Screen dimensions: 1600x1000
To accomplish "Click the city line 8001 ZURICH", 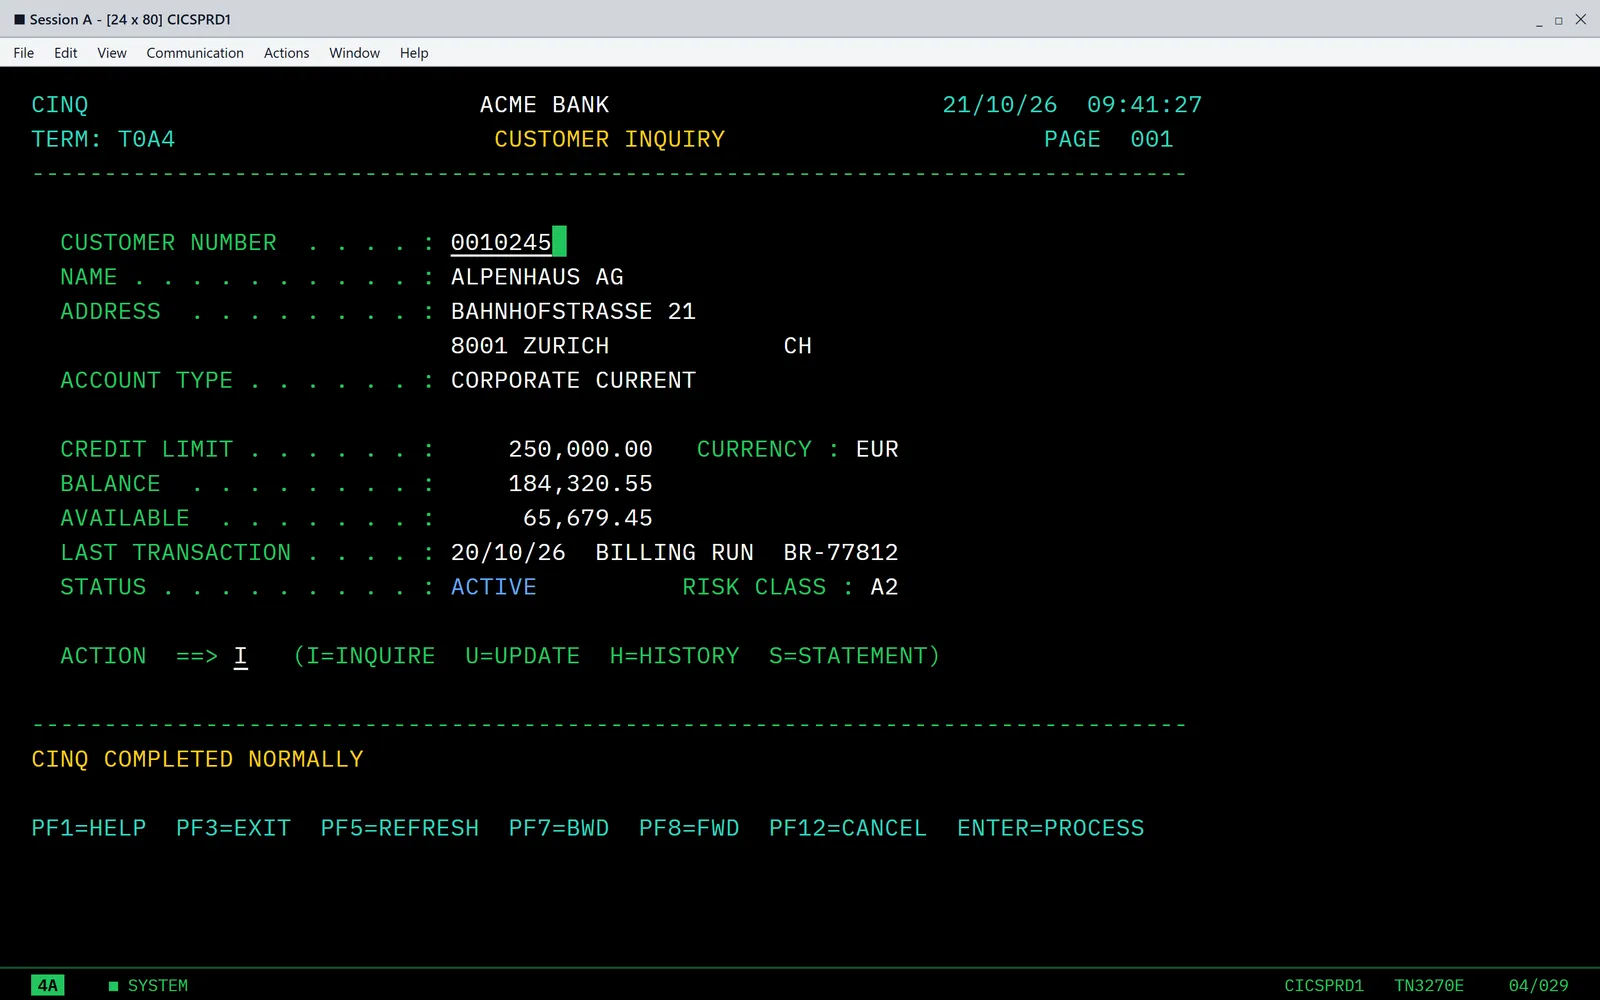I will pos(530,346).
